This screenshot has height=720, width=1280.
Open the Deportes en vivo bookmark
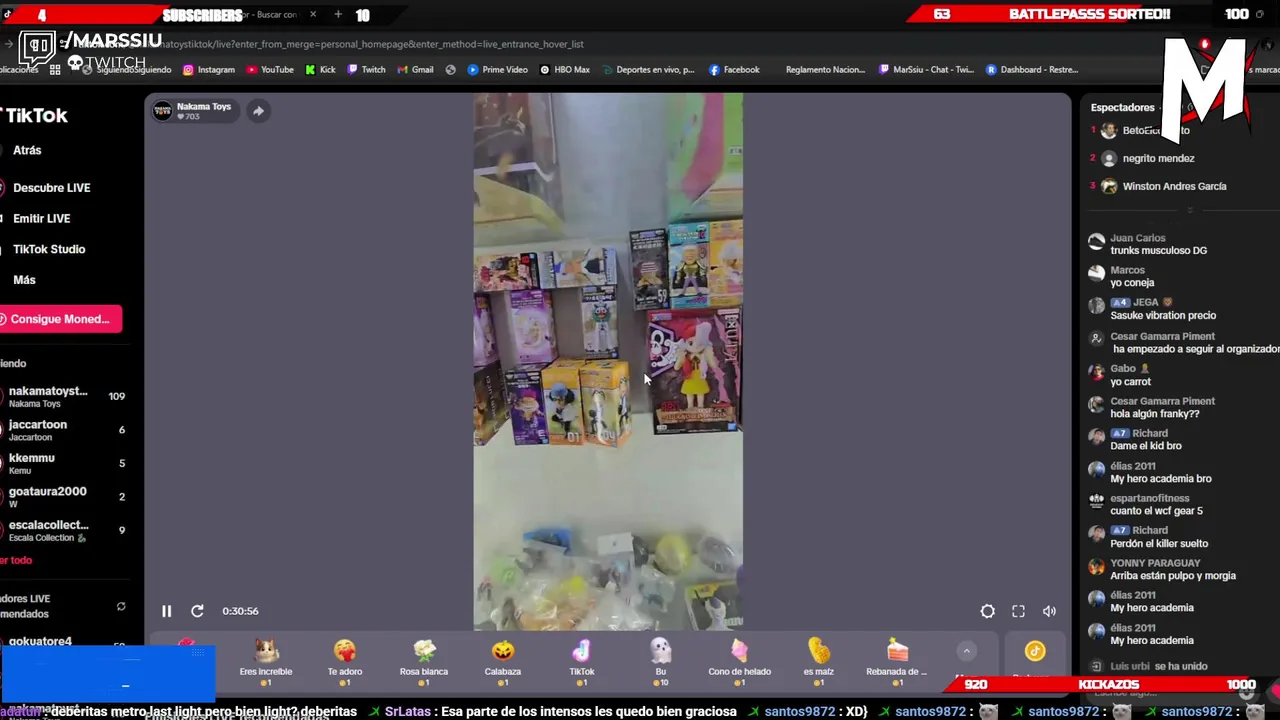648,70
